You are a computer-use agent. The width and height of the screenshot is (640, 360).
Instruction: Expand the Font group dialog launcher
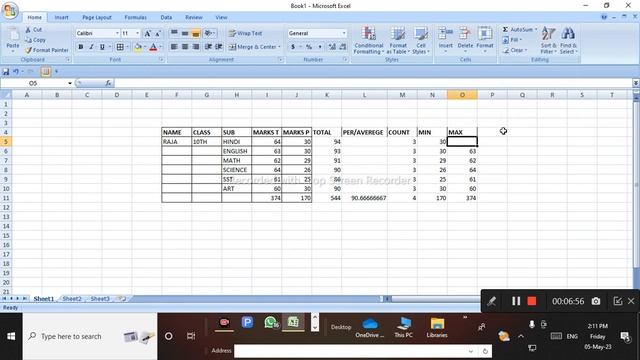pyautogui.click(x=161, y=60)
